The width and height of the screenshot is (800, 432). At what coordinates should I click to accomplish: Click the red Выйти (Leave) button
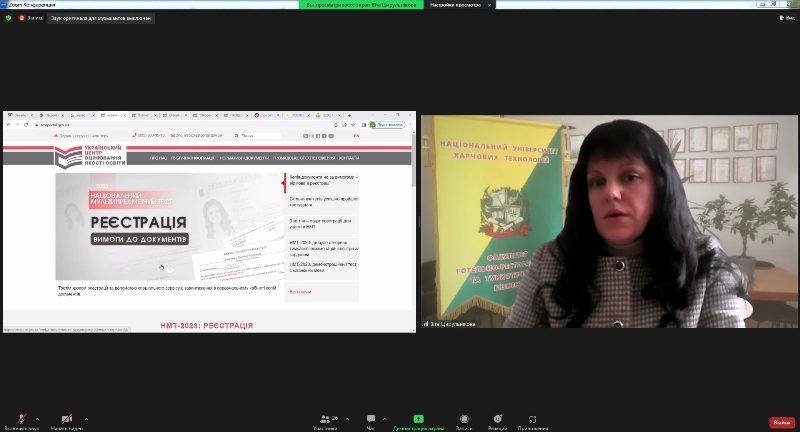point(782,422)
